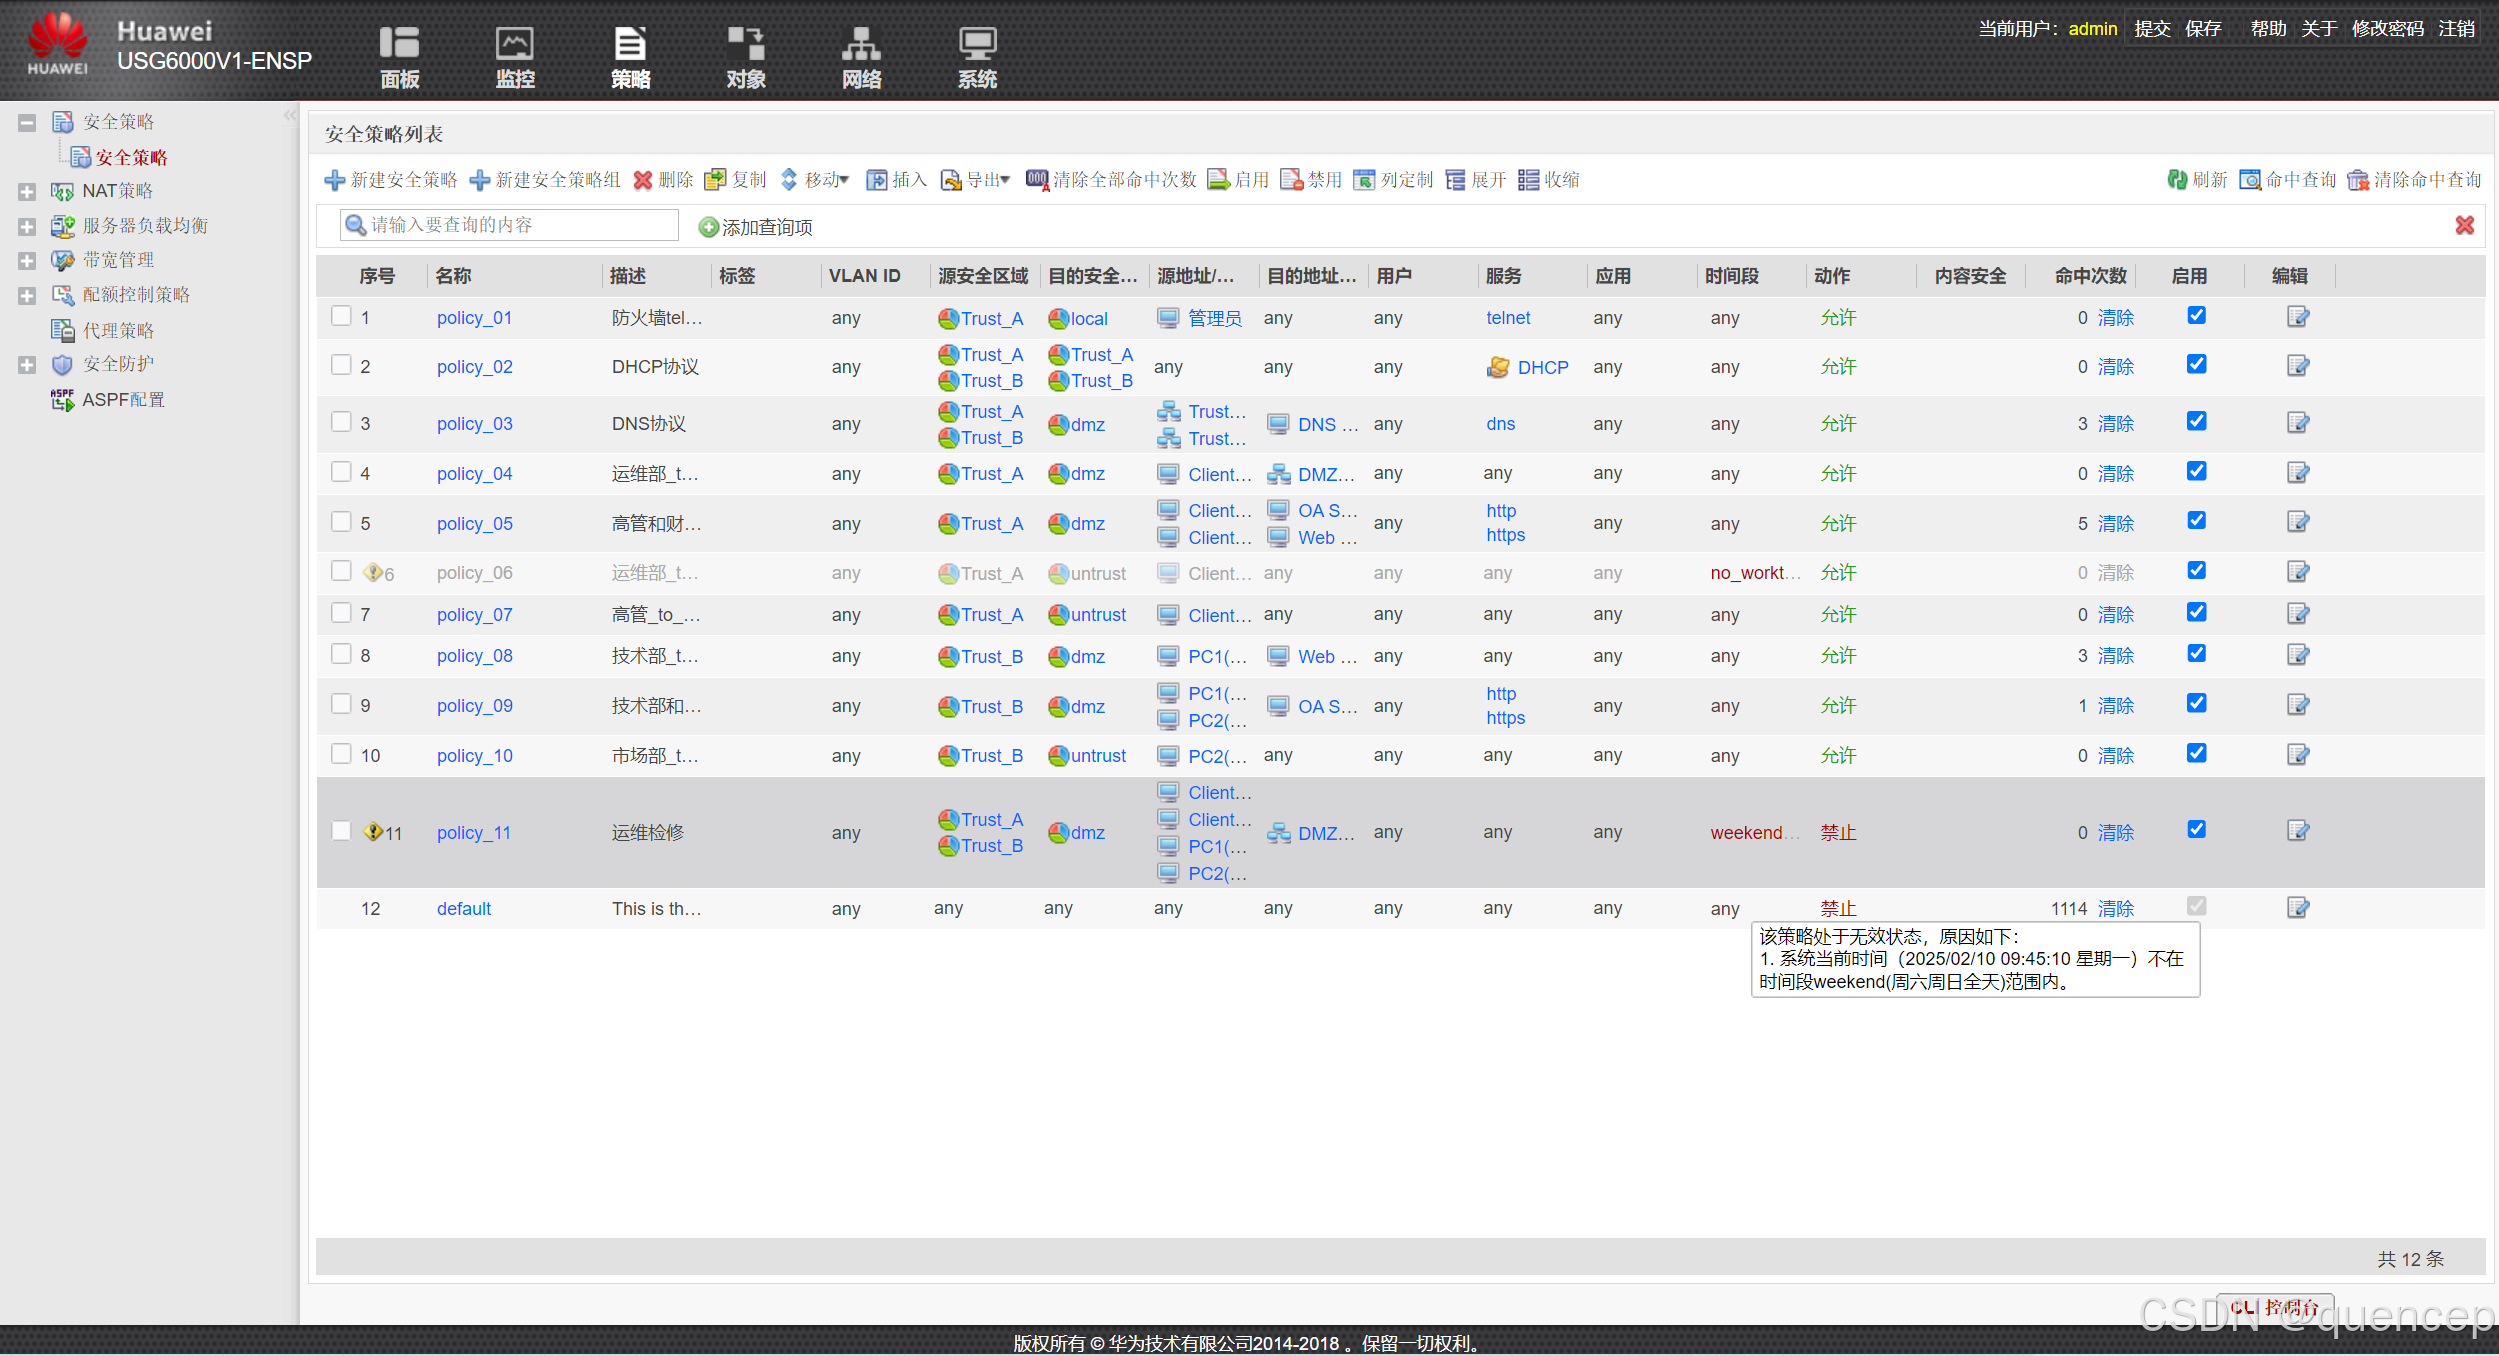Click clear all hit counts (清除全部命中次数)

point(1111,180)
